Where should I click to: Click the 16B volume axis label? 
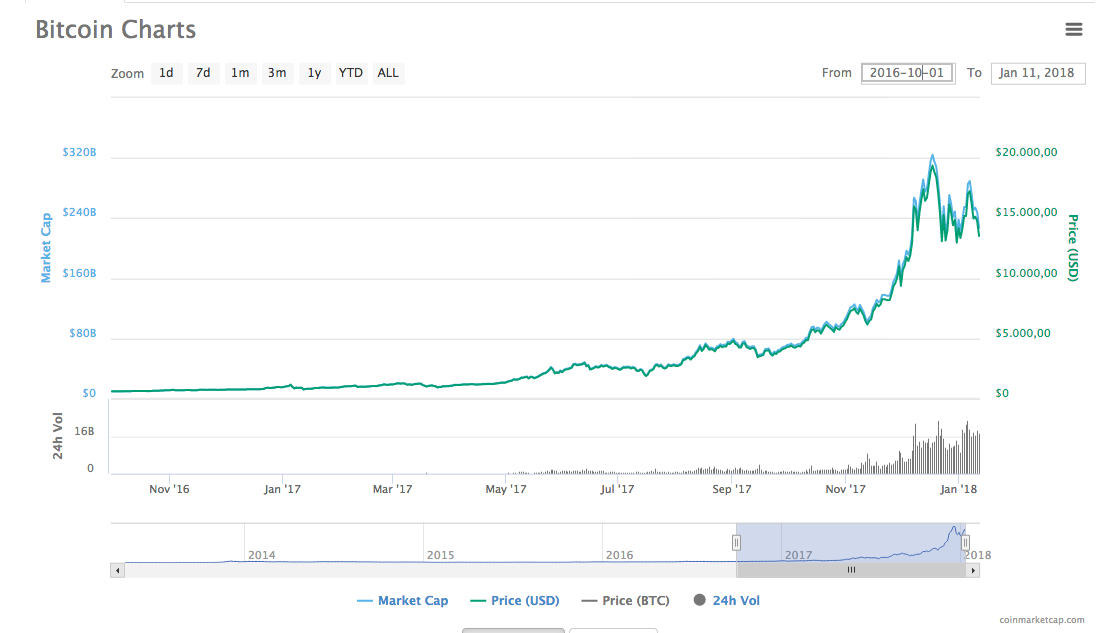[84, 431]
